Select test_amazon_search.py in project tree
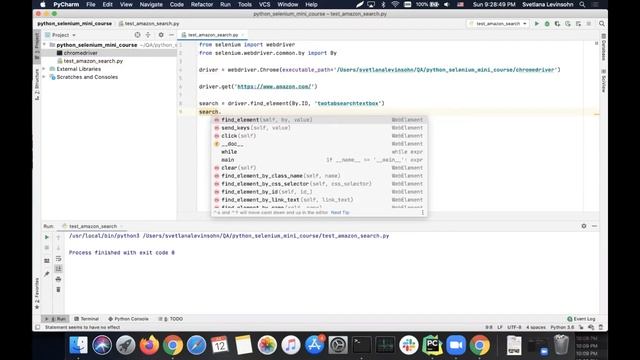Screen dimensions: 640x360 coord(93,61)
